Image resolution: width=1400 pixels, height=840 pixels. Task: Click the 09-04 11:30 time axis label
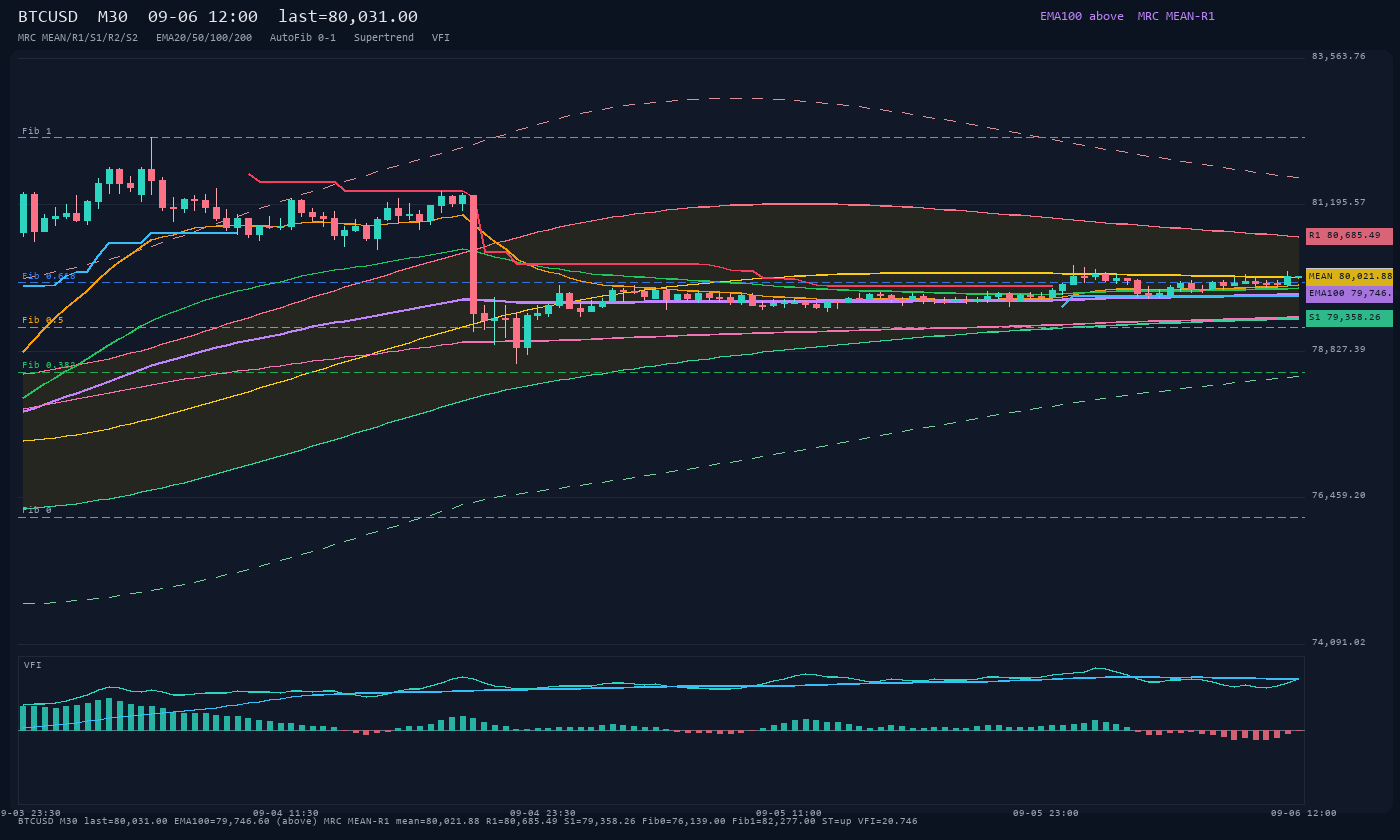point(286,813)
